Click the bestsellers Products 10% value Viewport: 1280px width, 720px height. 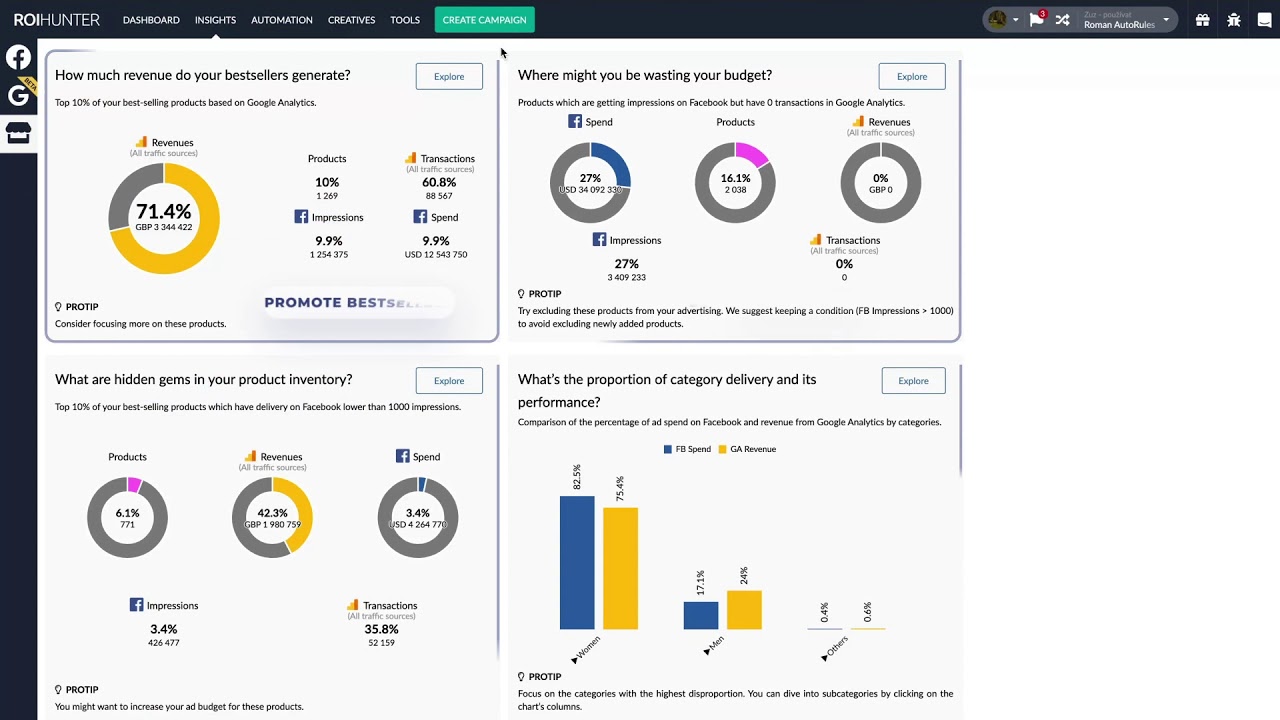(327, 182)
